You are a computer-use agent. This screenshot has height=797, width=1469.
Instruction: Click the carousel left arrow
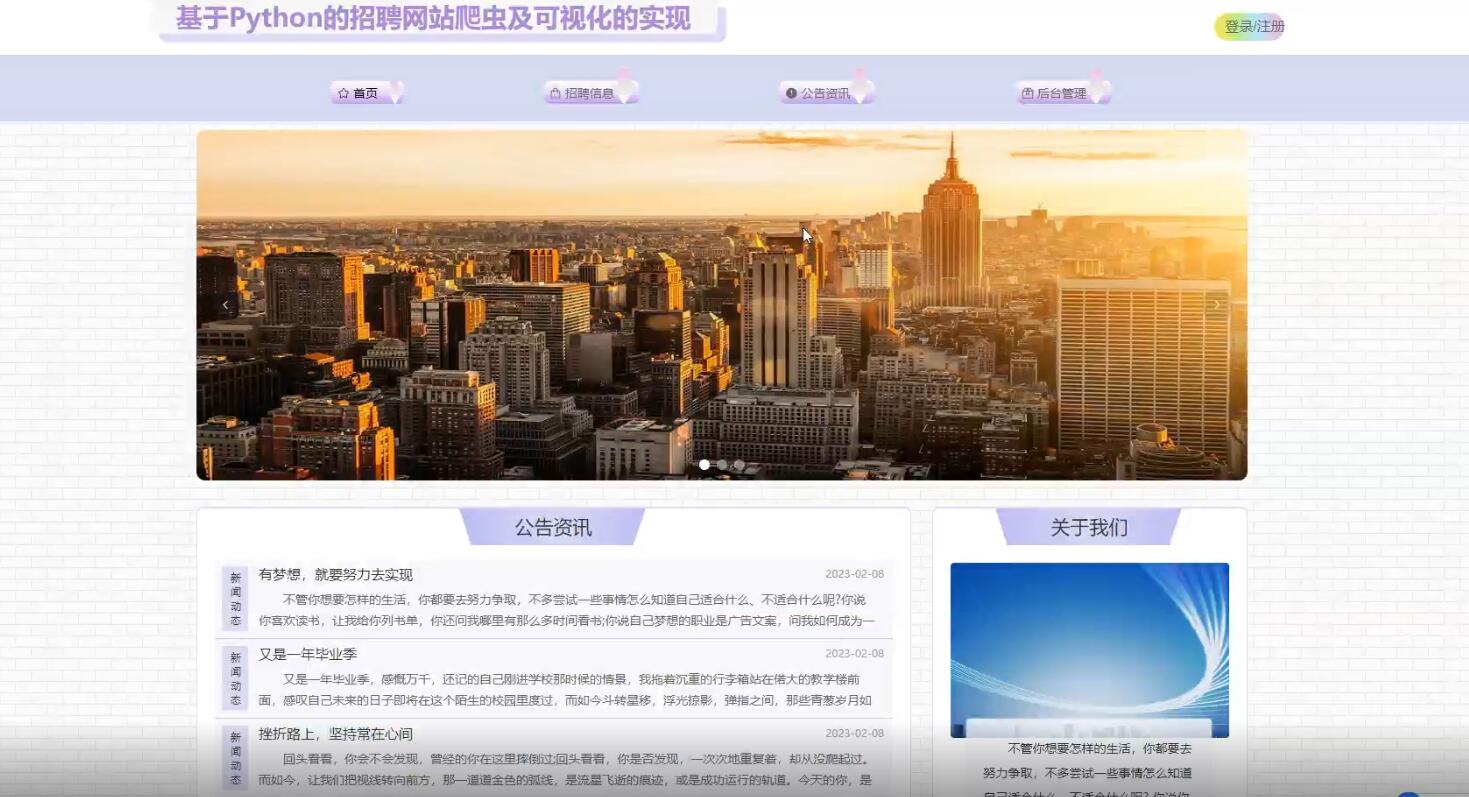tap(225, 304)
